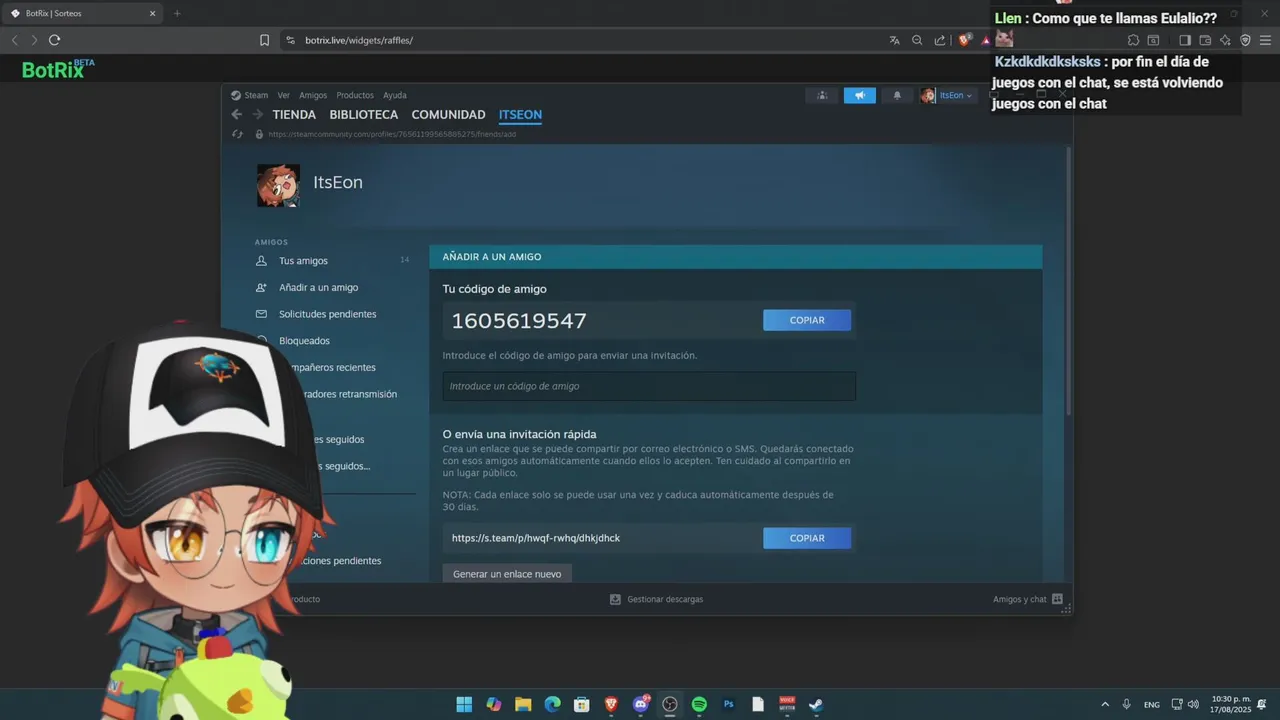Open the Leo AI sparkle icon
This screenshot has width=1280, height=720.
tap(1225, 40)
